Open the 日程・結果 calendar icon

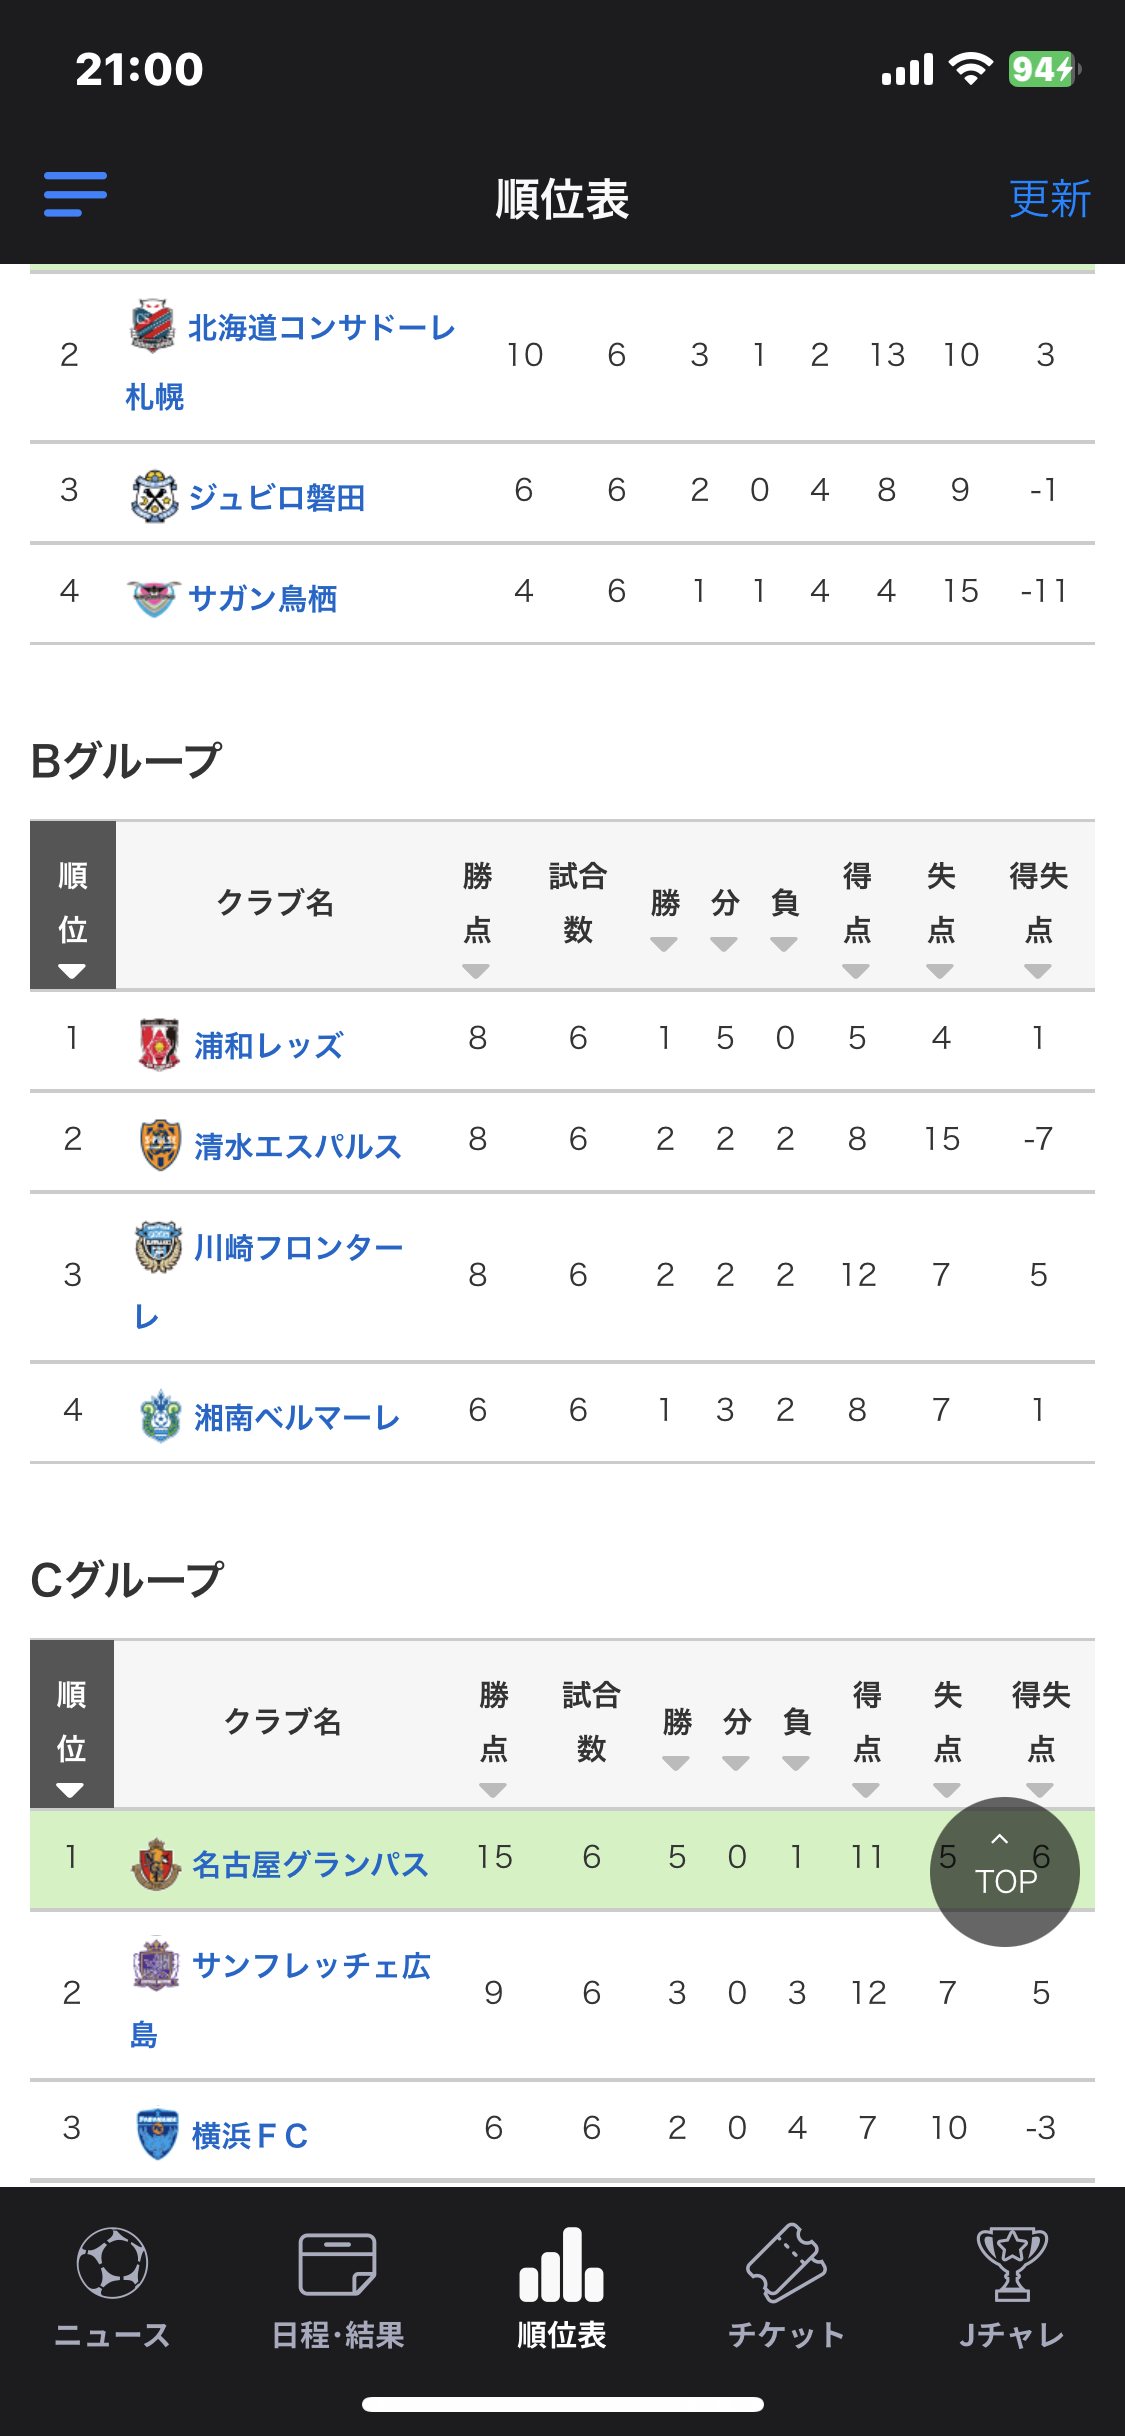pyautogui.click(x=338, y=2263)
